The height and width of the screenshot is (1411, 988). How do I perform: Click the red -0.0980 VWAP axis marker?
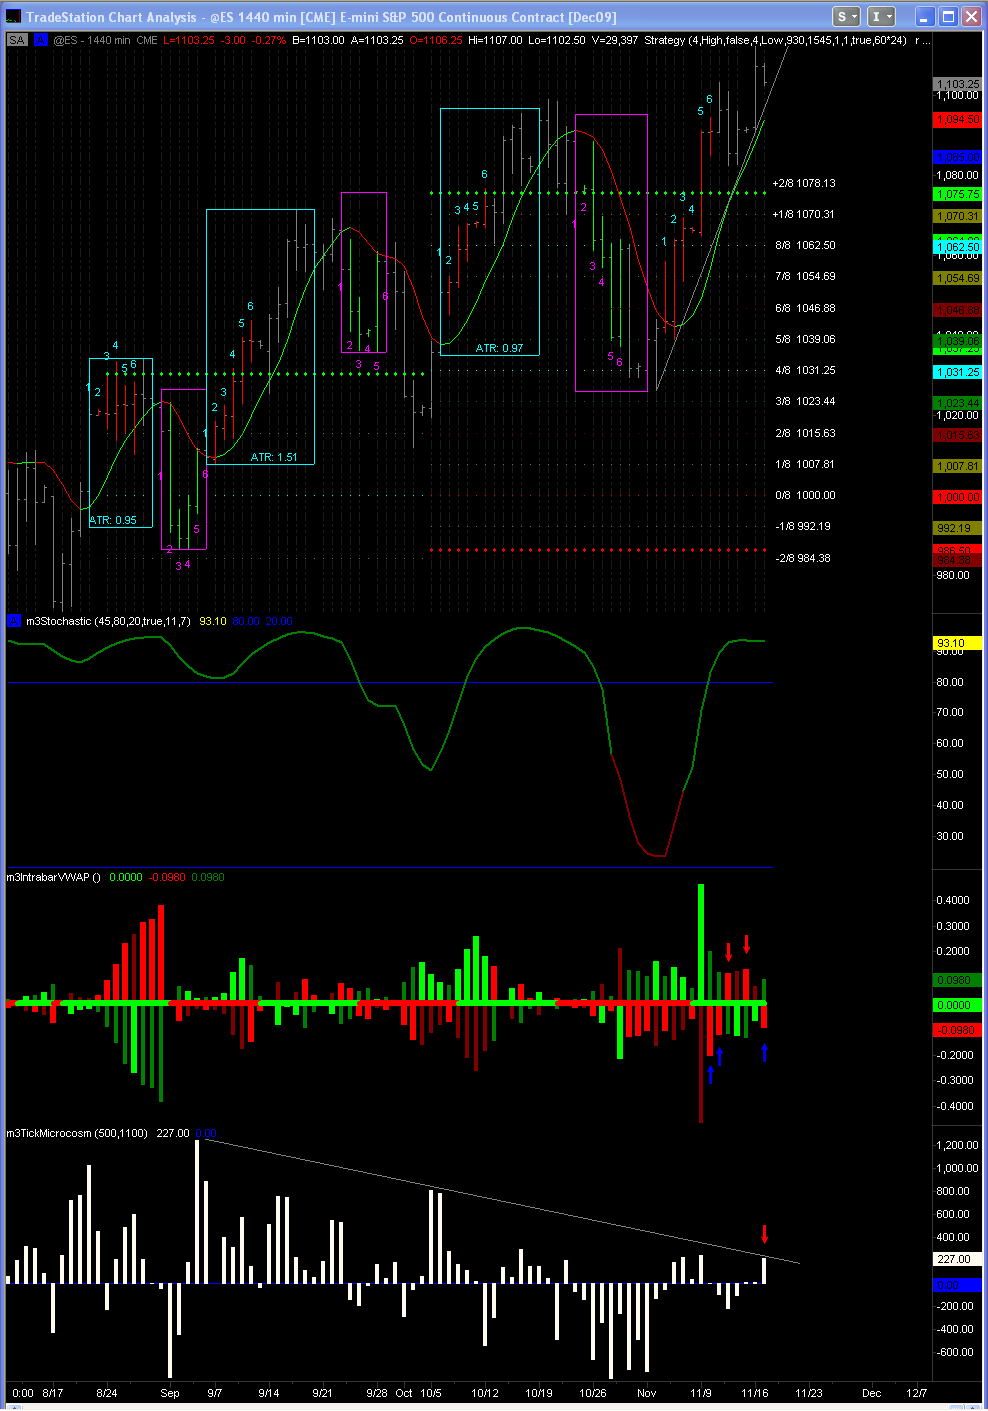point(958,1030)
